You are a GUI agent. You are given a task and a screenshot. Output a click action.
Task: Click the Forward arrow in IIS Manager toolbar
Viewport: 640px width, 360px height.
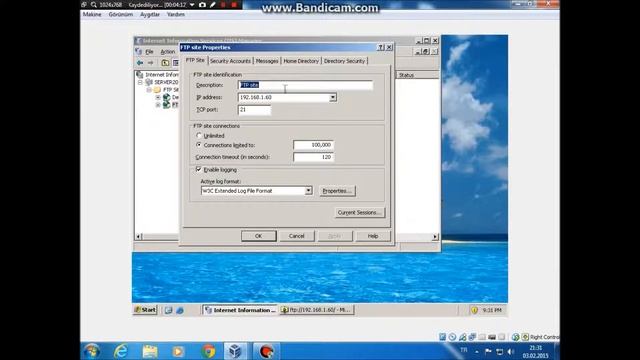[x=151, y=63]
